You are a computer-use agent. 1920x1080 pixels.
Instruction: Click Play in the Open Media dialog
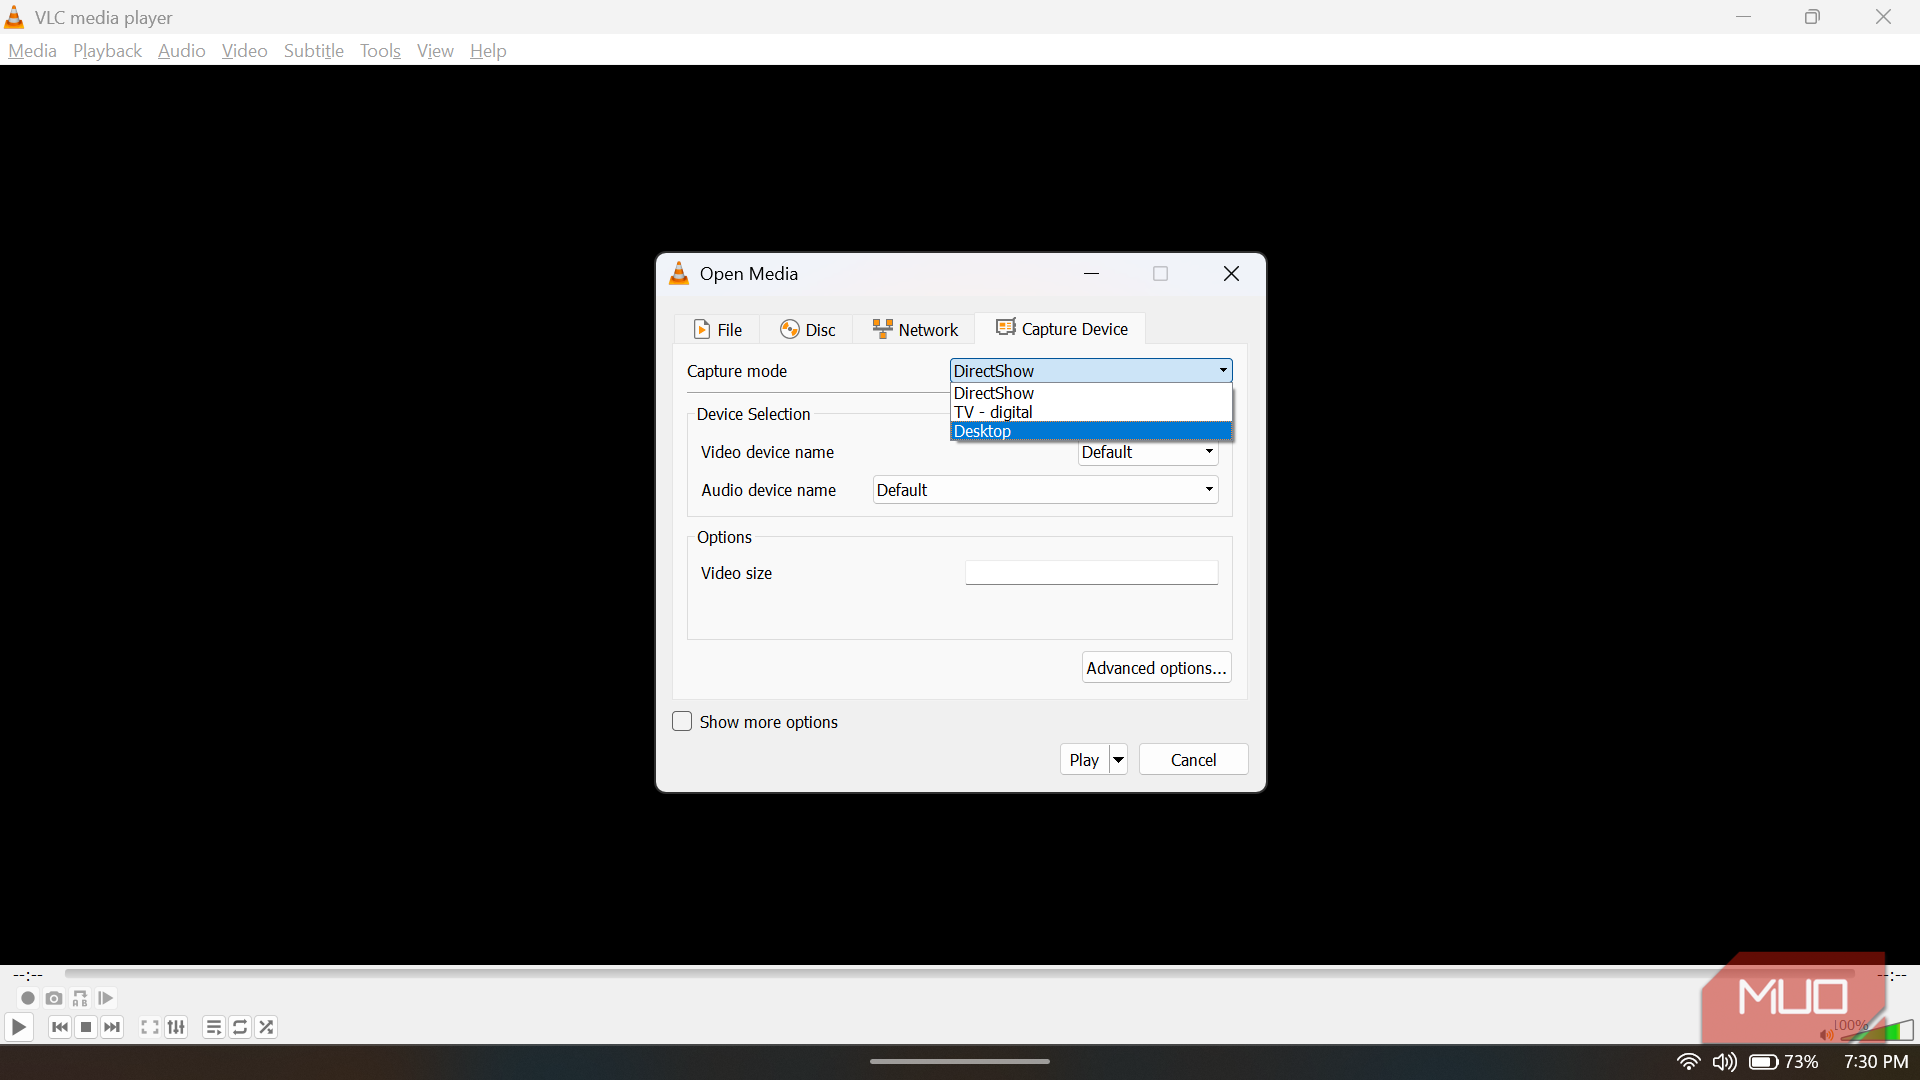tap(1084, 760)
